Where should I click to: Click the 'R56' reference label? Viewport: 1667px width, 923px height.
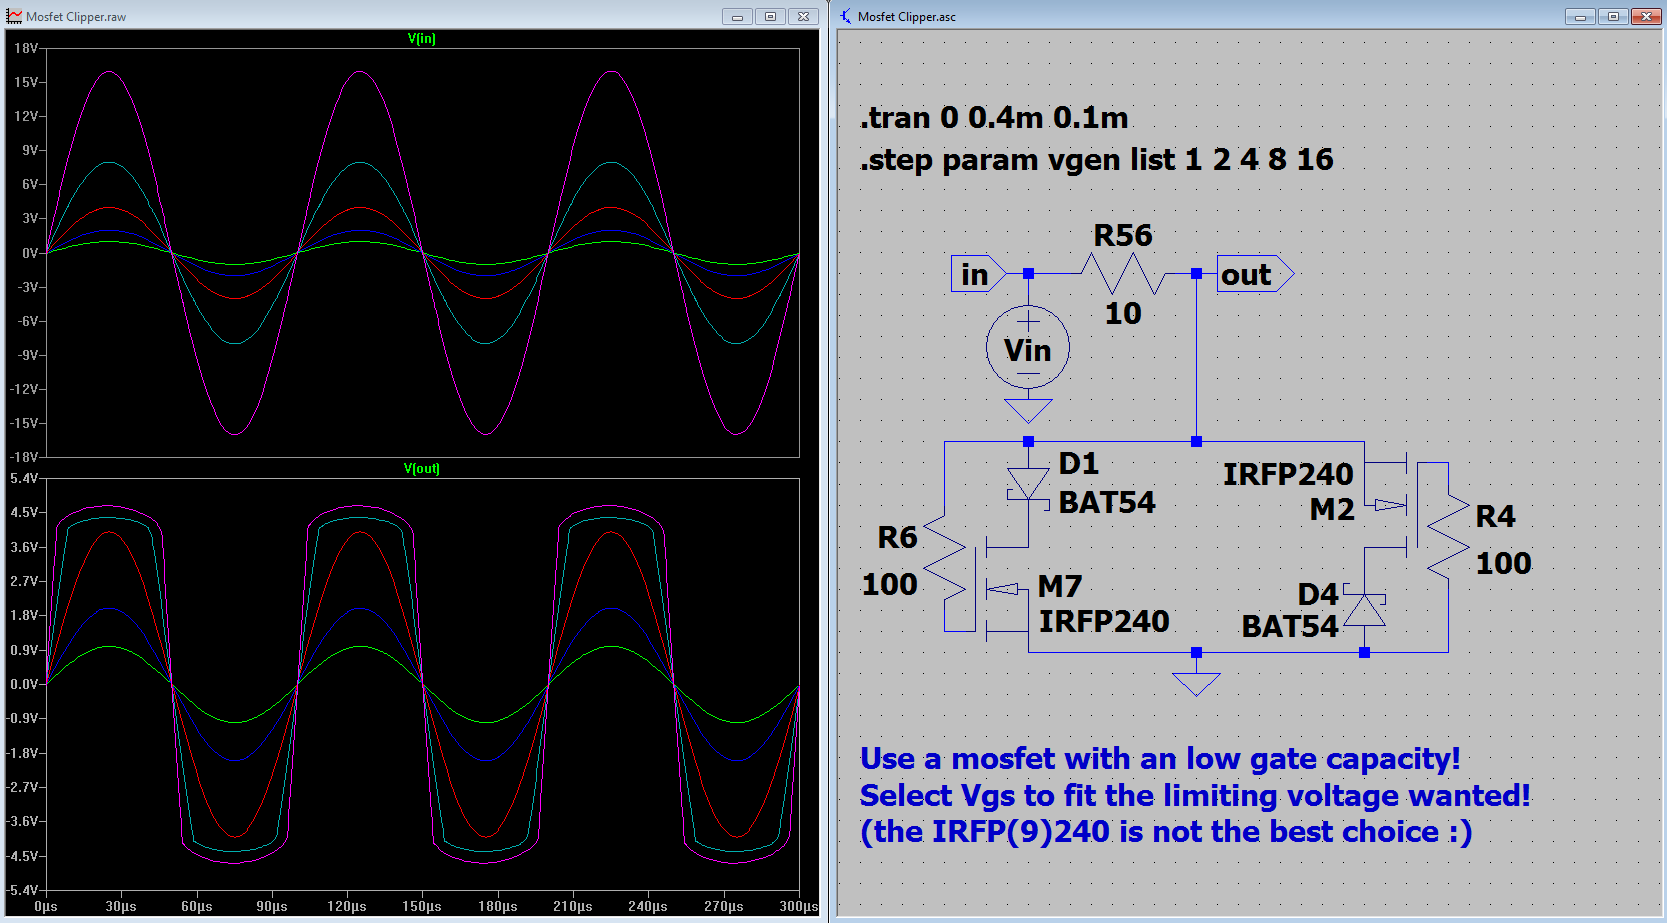point(1123,235)
